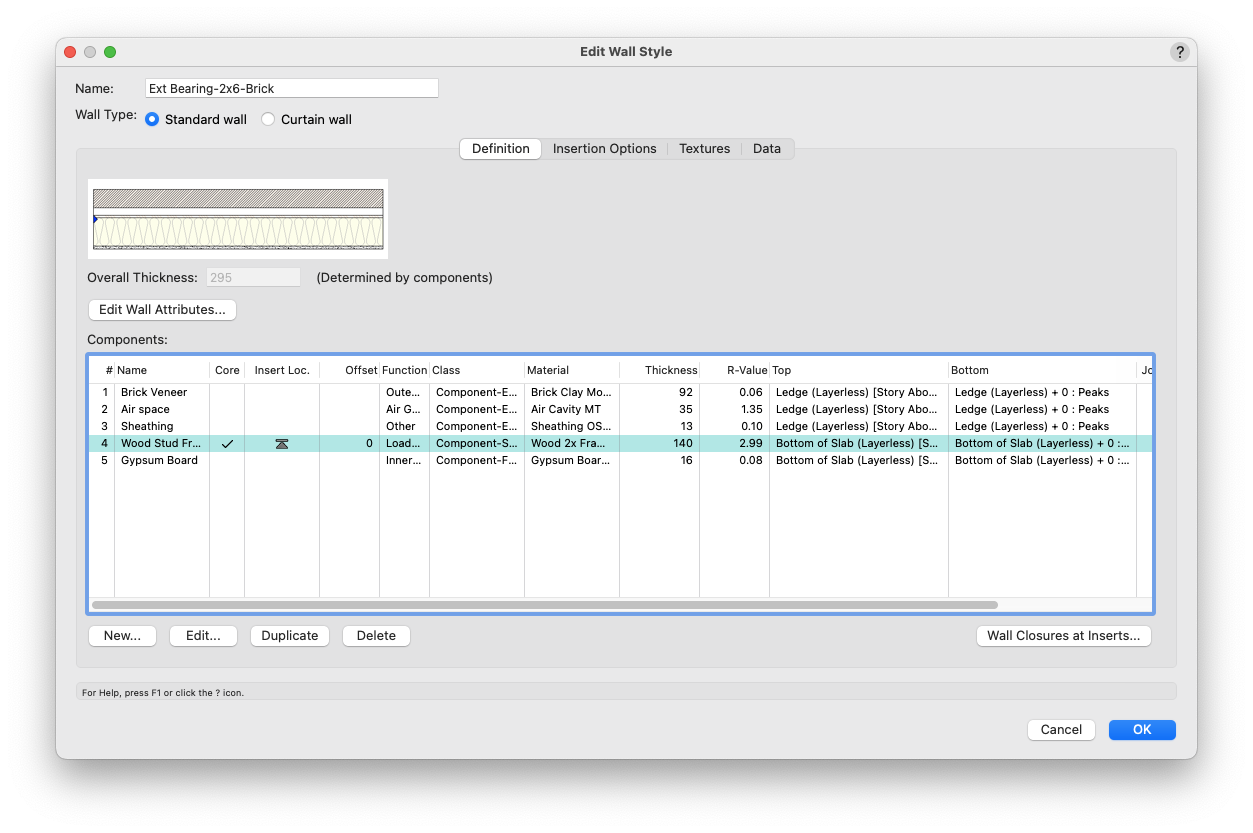
Task: Click the Edit Wall Attributes button
Action: tap(162, 310)
